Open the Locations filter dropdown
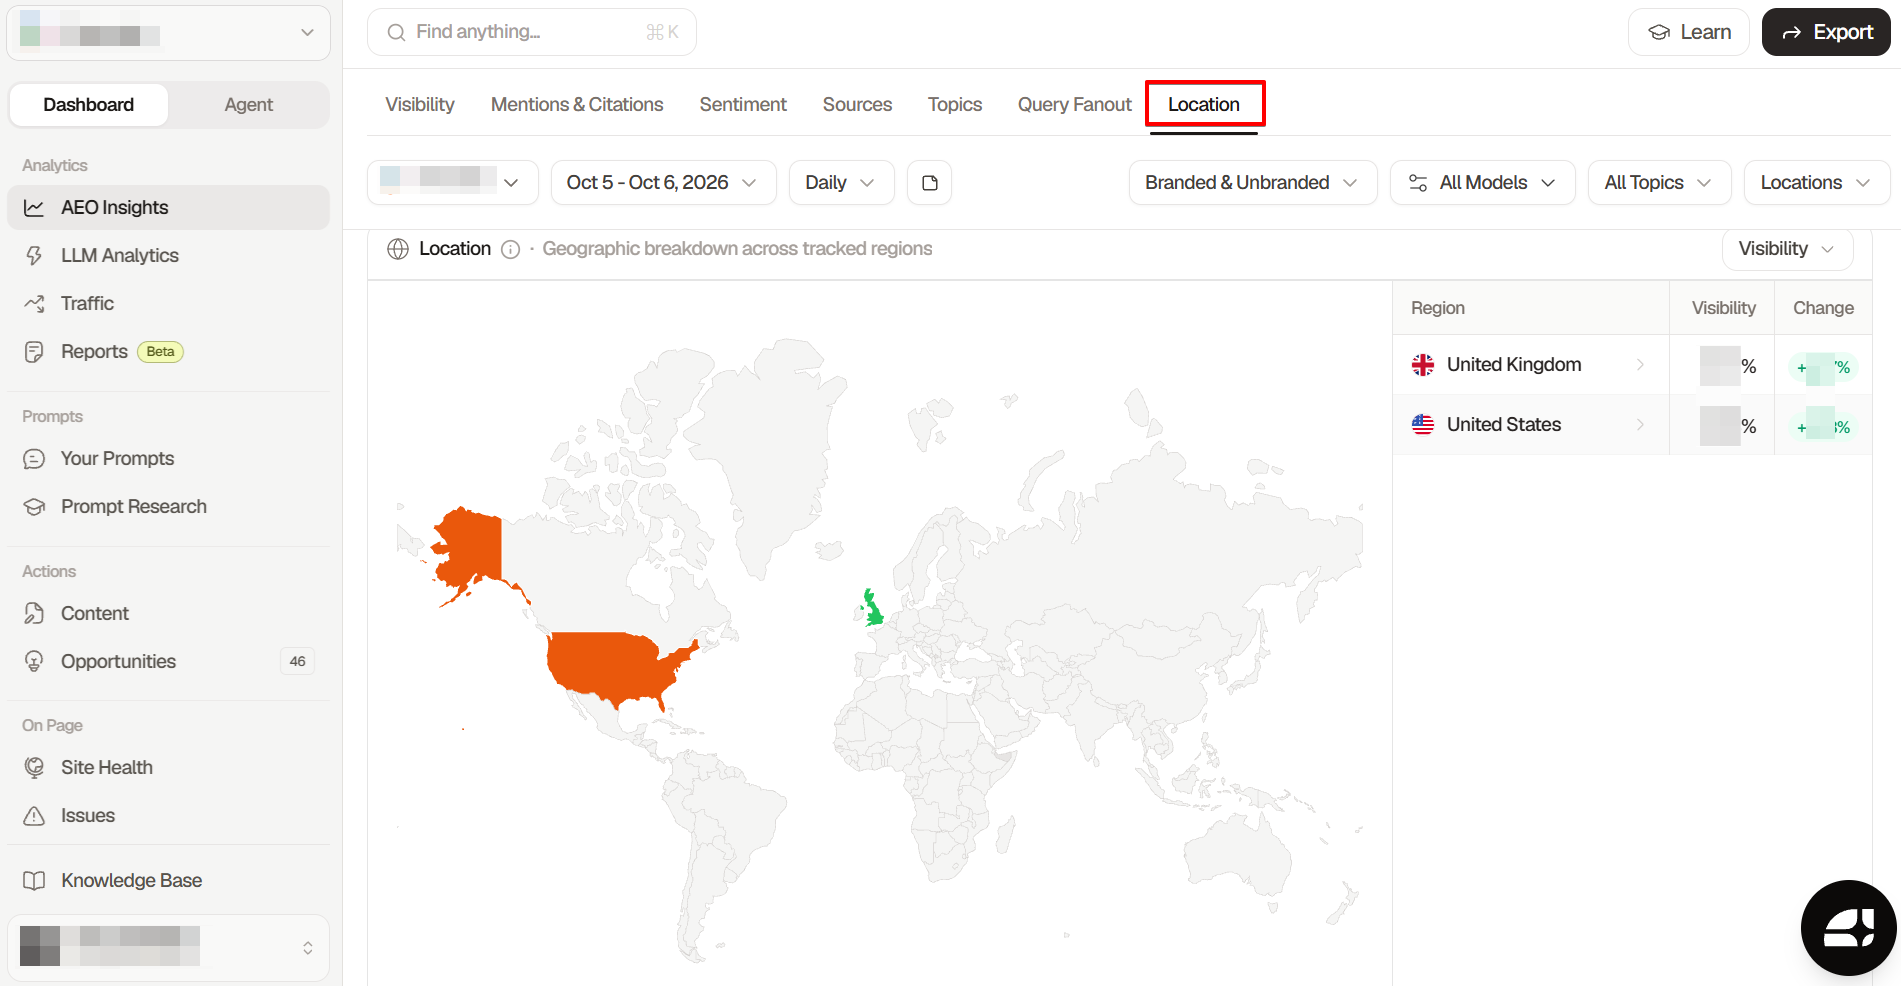The width and height of the screenshot is (1901, 986). point(1816,183)
